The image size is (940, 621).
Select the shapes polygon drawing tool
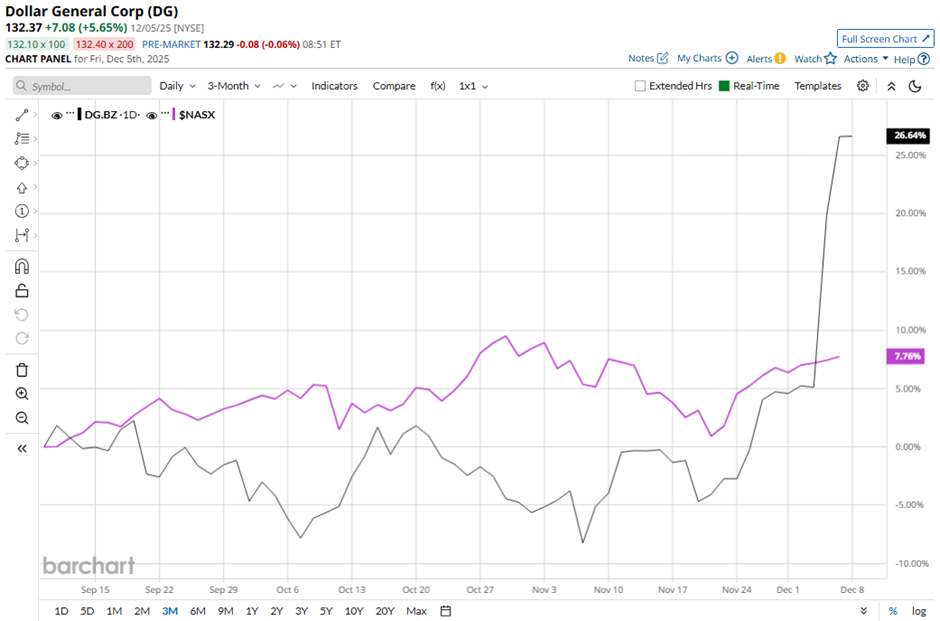22,163
